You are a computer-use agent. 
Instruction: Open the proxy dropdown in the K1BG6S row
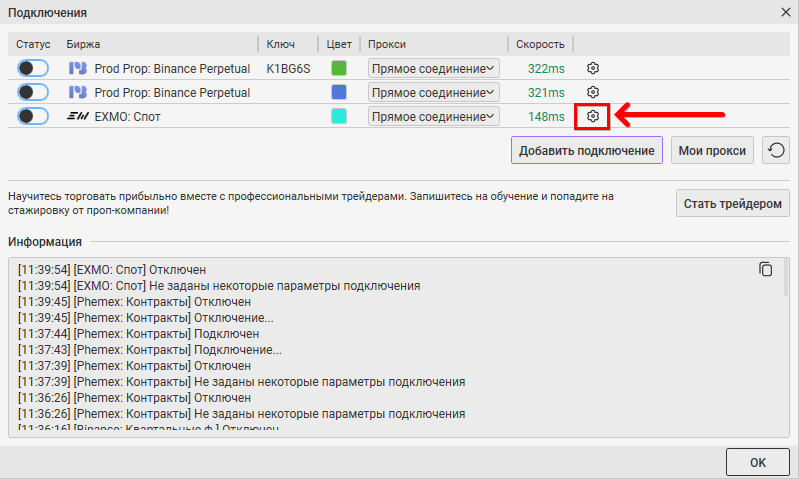[433, 68]
